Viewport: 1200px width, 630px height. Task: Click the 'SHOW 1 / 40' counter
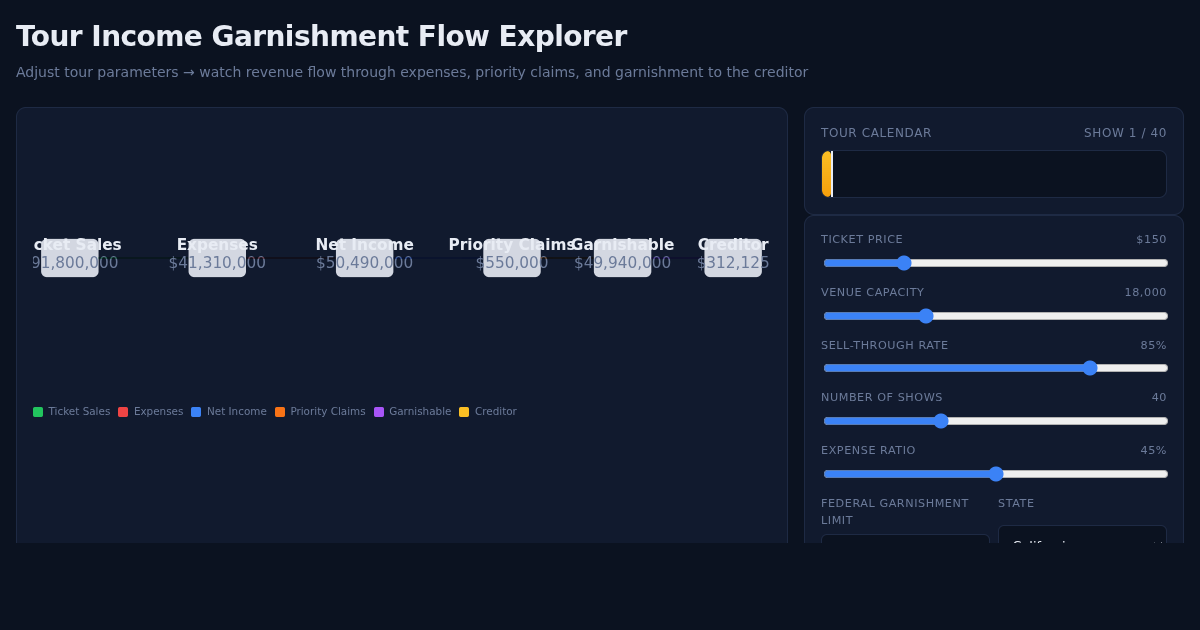tap(1125, 133)
